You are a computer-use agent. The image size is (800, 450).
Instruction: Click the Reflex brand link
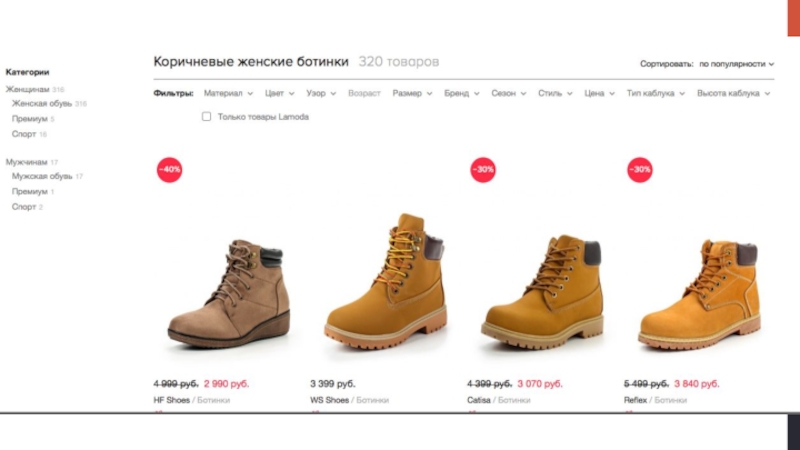(x=635, y=400)
